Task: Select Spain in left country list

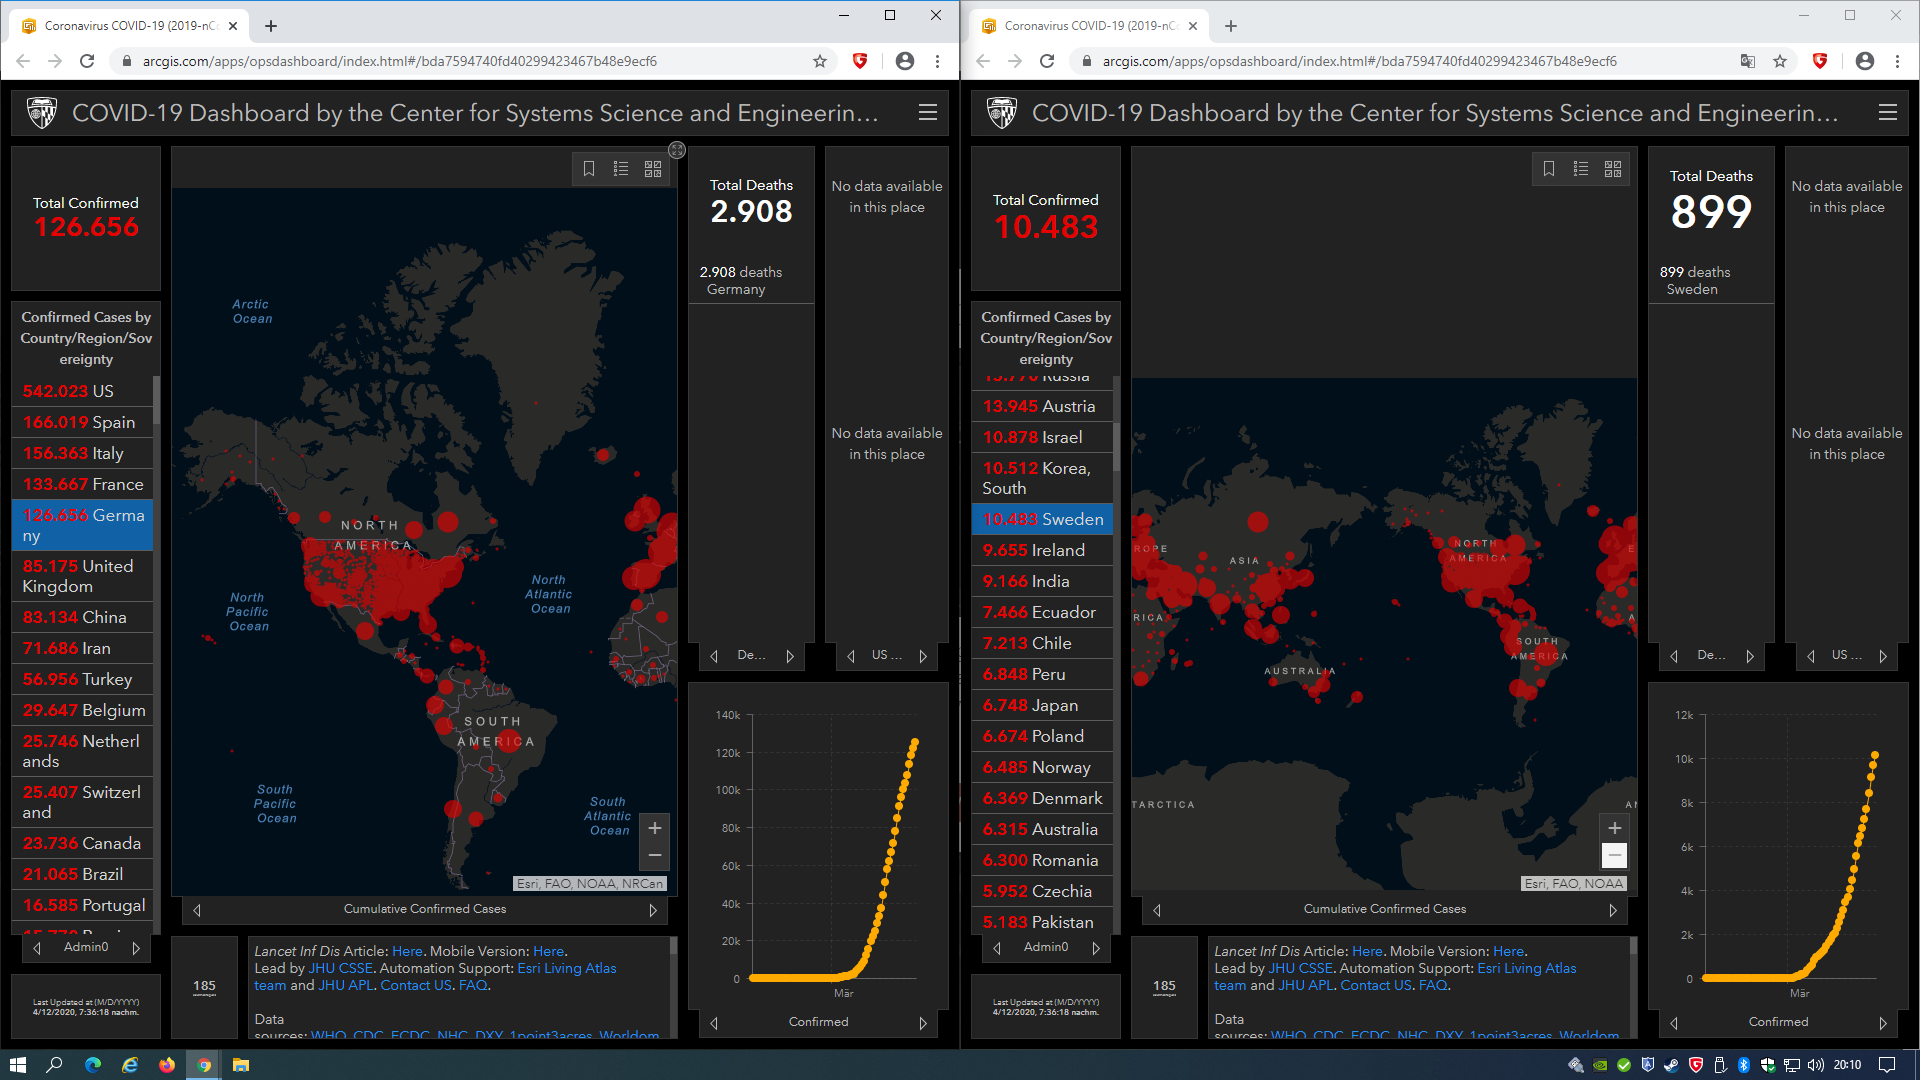Action: click(x=83, y=422)
